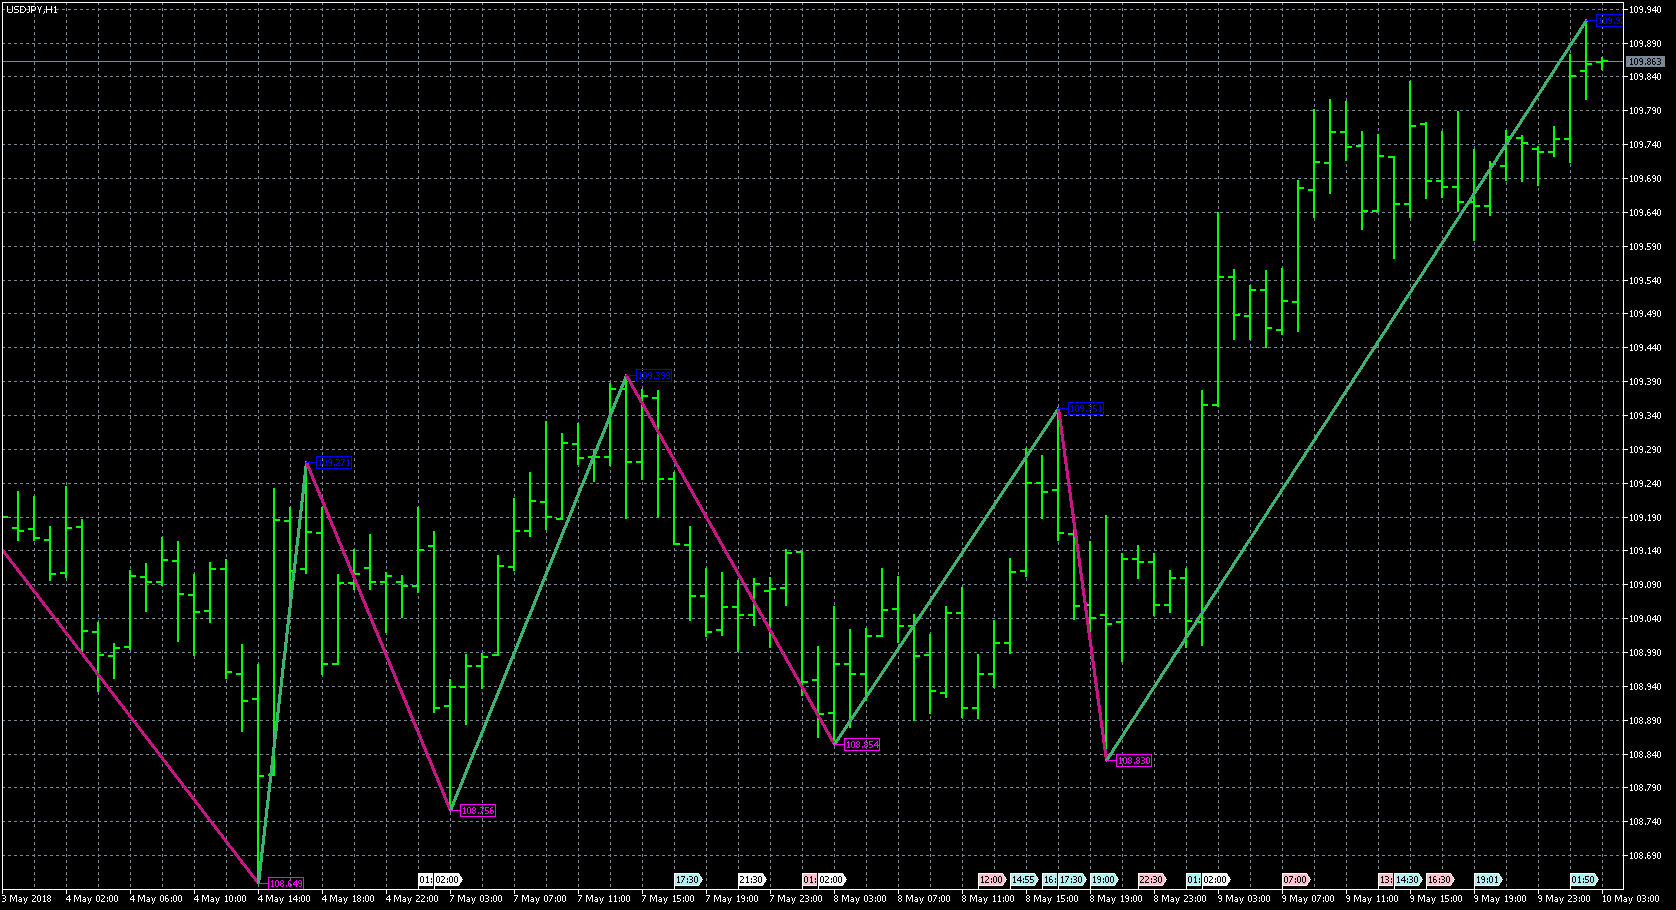Click the cyan 19:00 event marker

click(x=1103, y=880)
